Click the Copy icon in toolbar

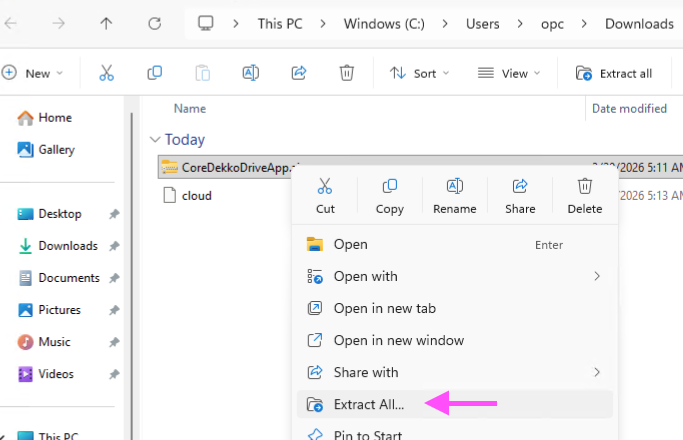[155, 73]
